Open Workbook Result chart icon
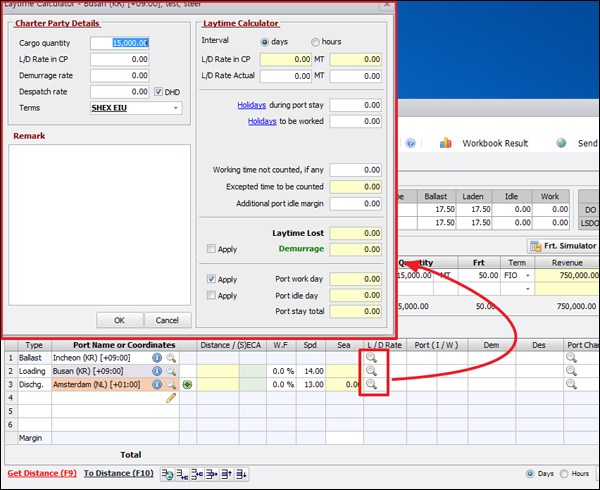 click(x=446, y=143)
